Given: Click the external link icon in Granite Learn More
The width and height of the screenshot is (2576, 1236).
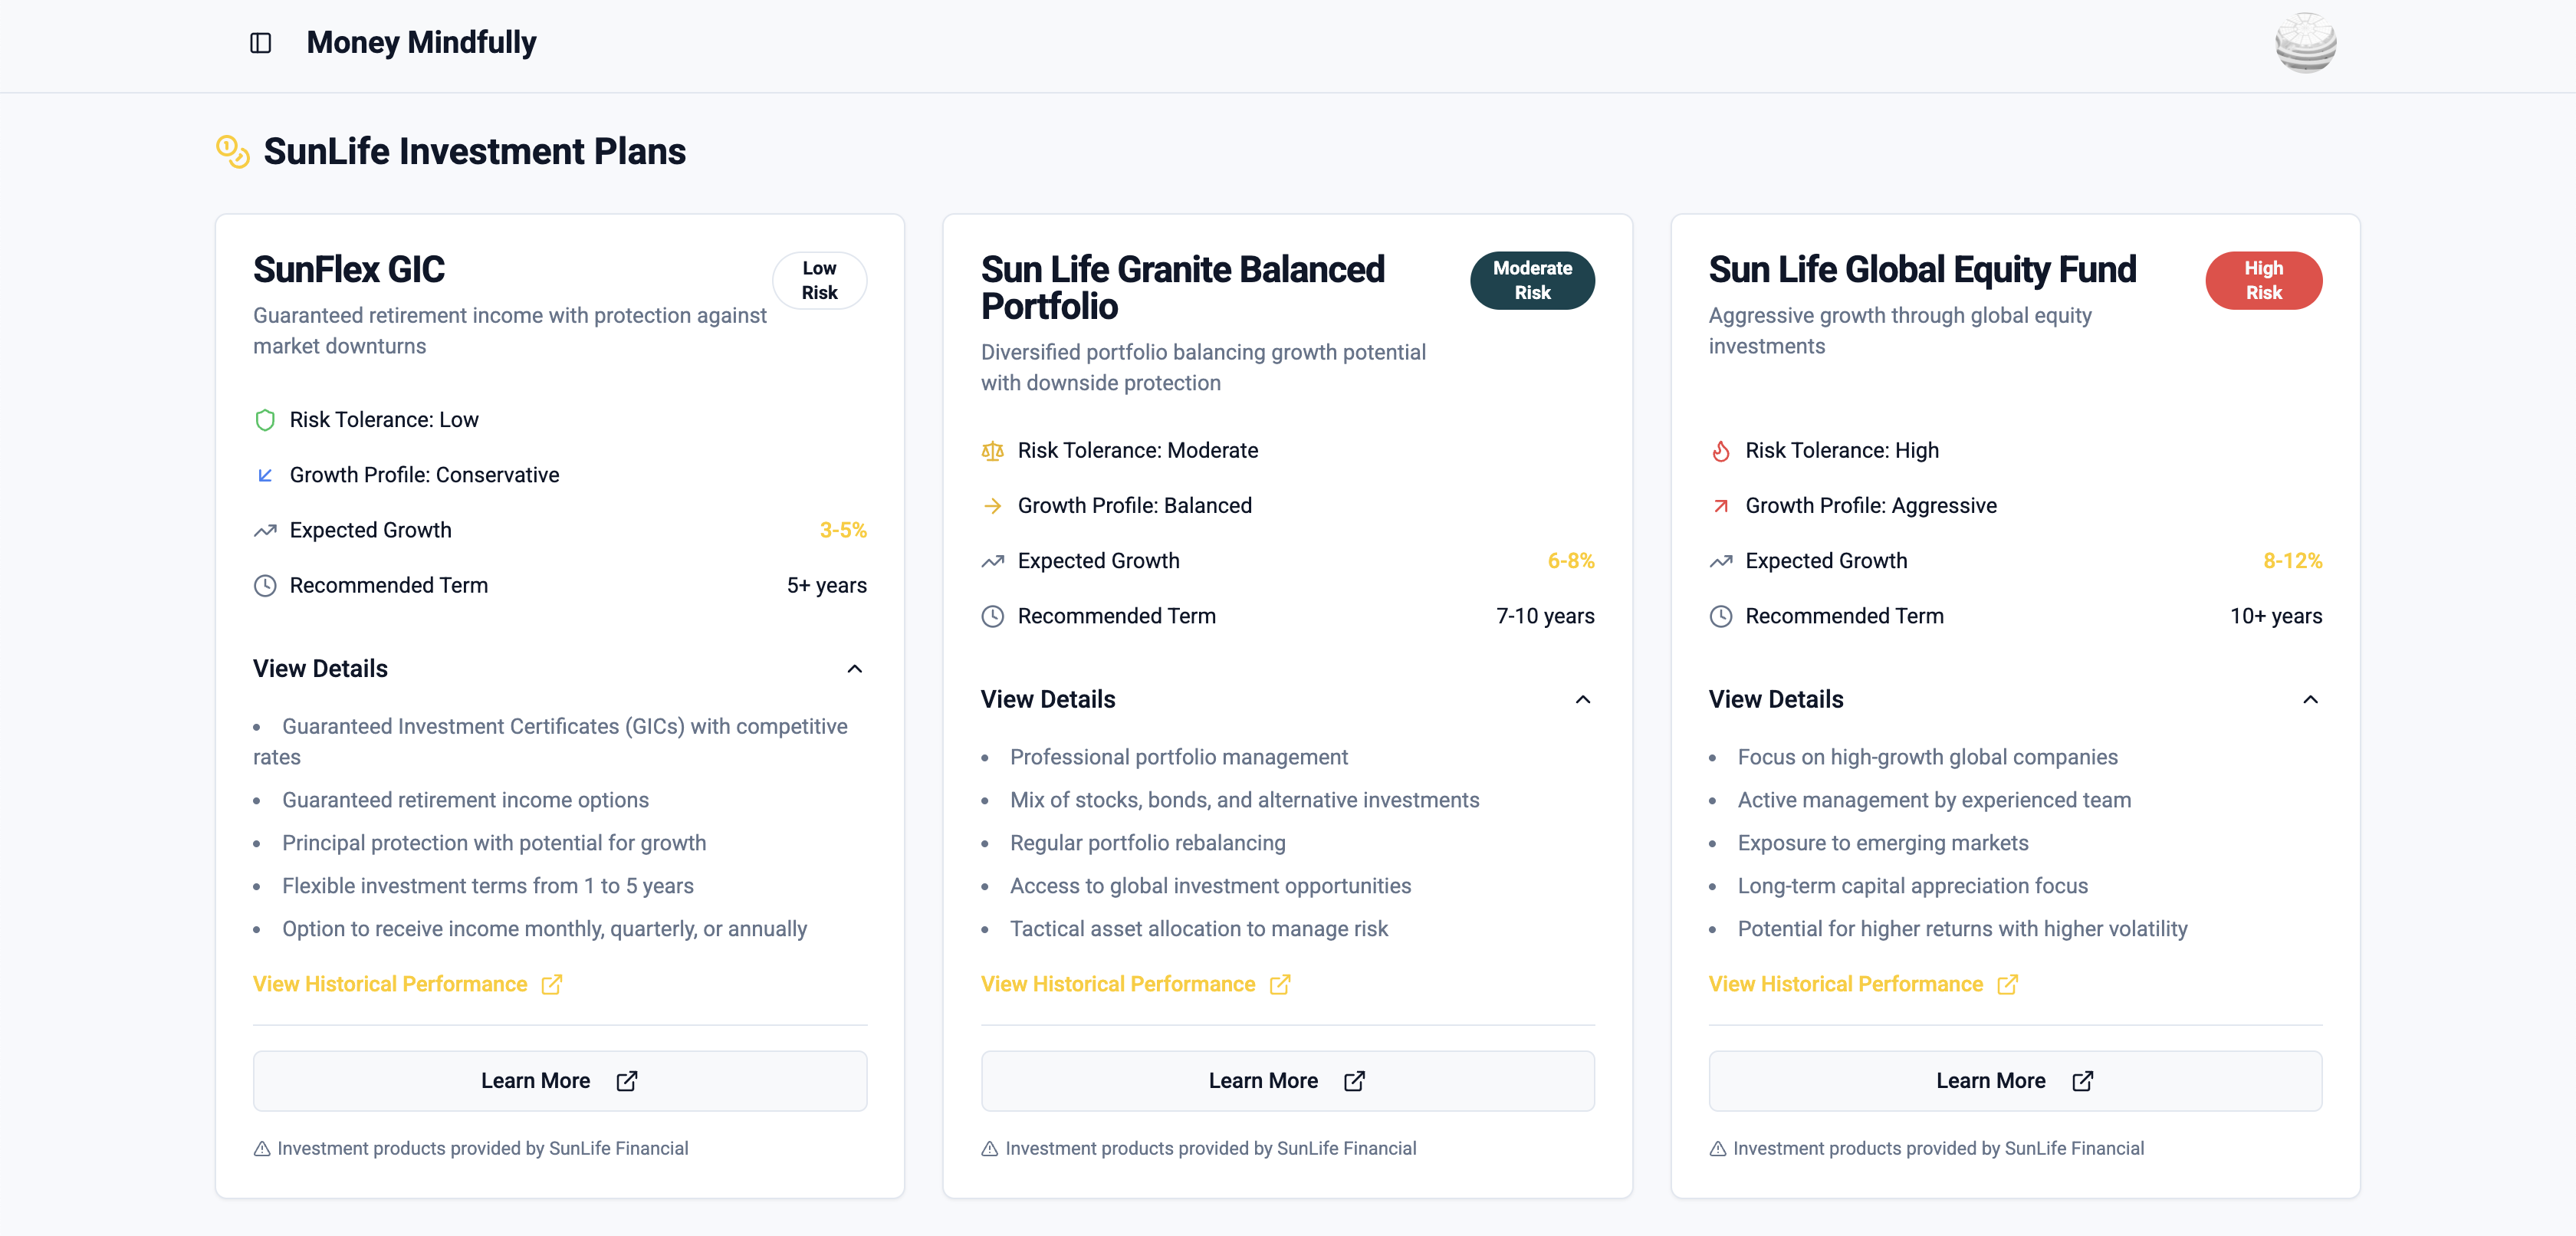Looking at the screenshot, I should (1354, 1081).
